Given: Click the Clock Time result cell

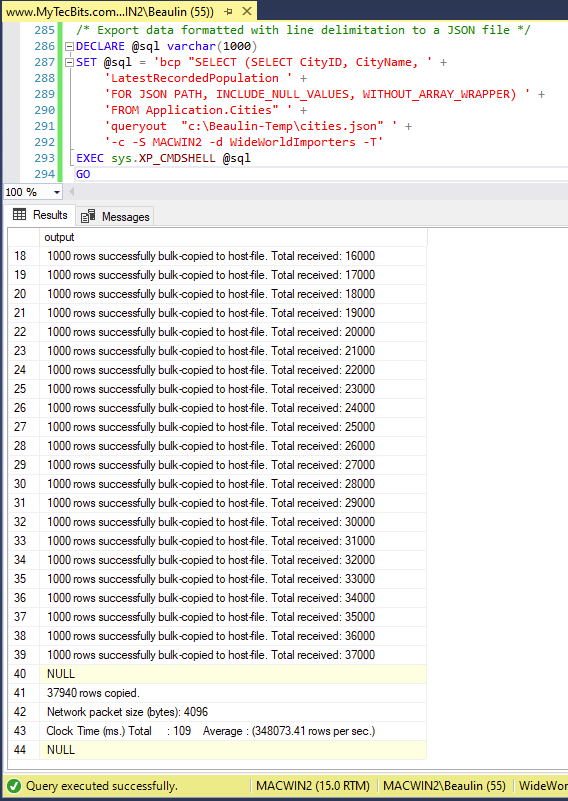Looking at the screenshot, I should click(233, 731).
